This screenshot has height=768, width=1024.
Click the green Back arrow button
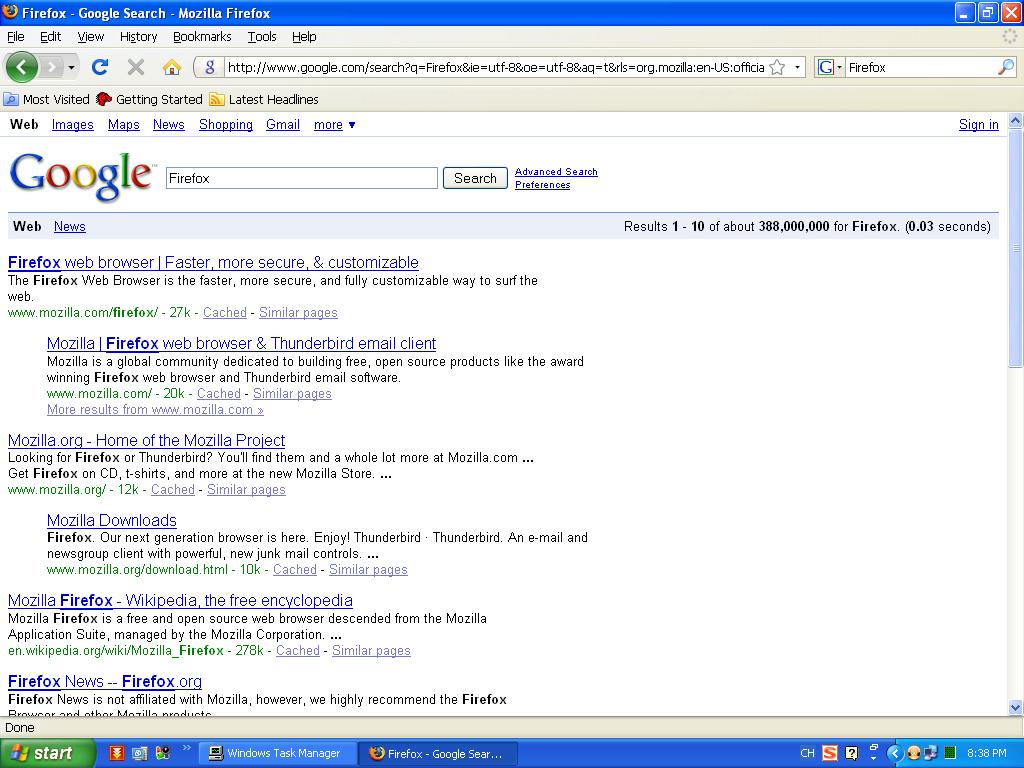pyautogui.click(x=22, y=67)
